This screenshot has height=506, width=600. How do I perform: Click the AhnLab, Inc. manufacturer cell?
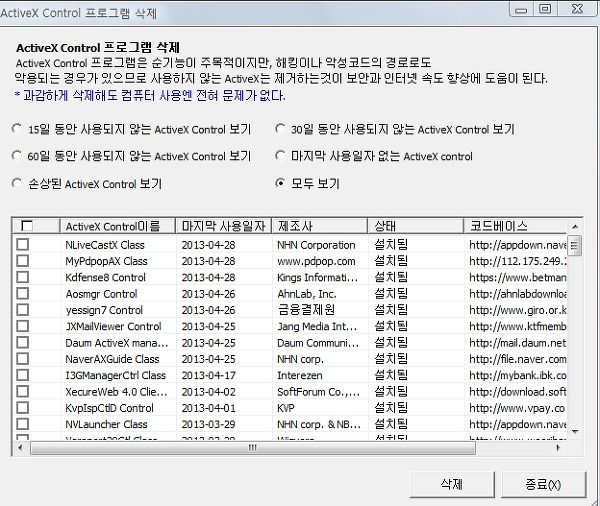tap(307, 294)
